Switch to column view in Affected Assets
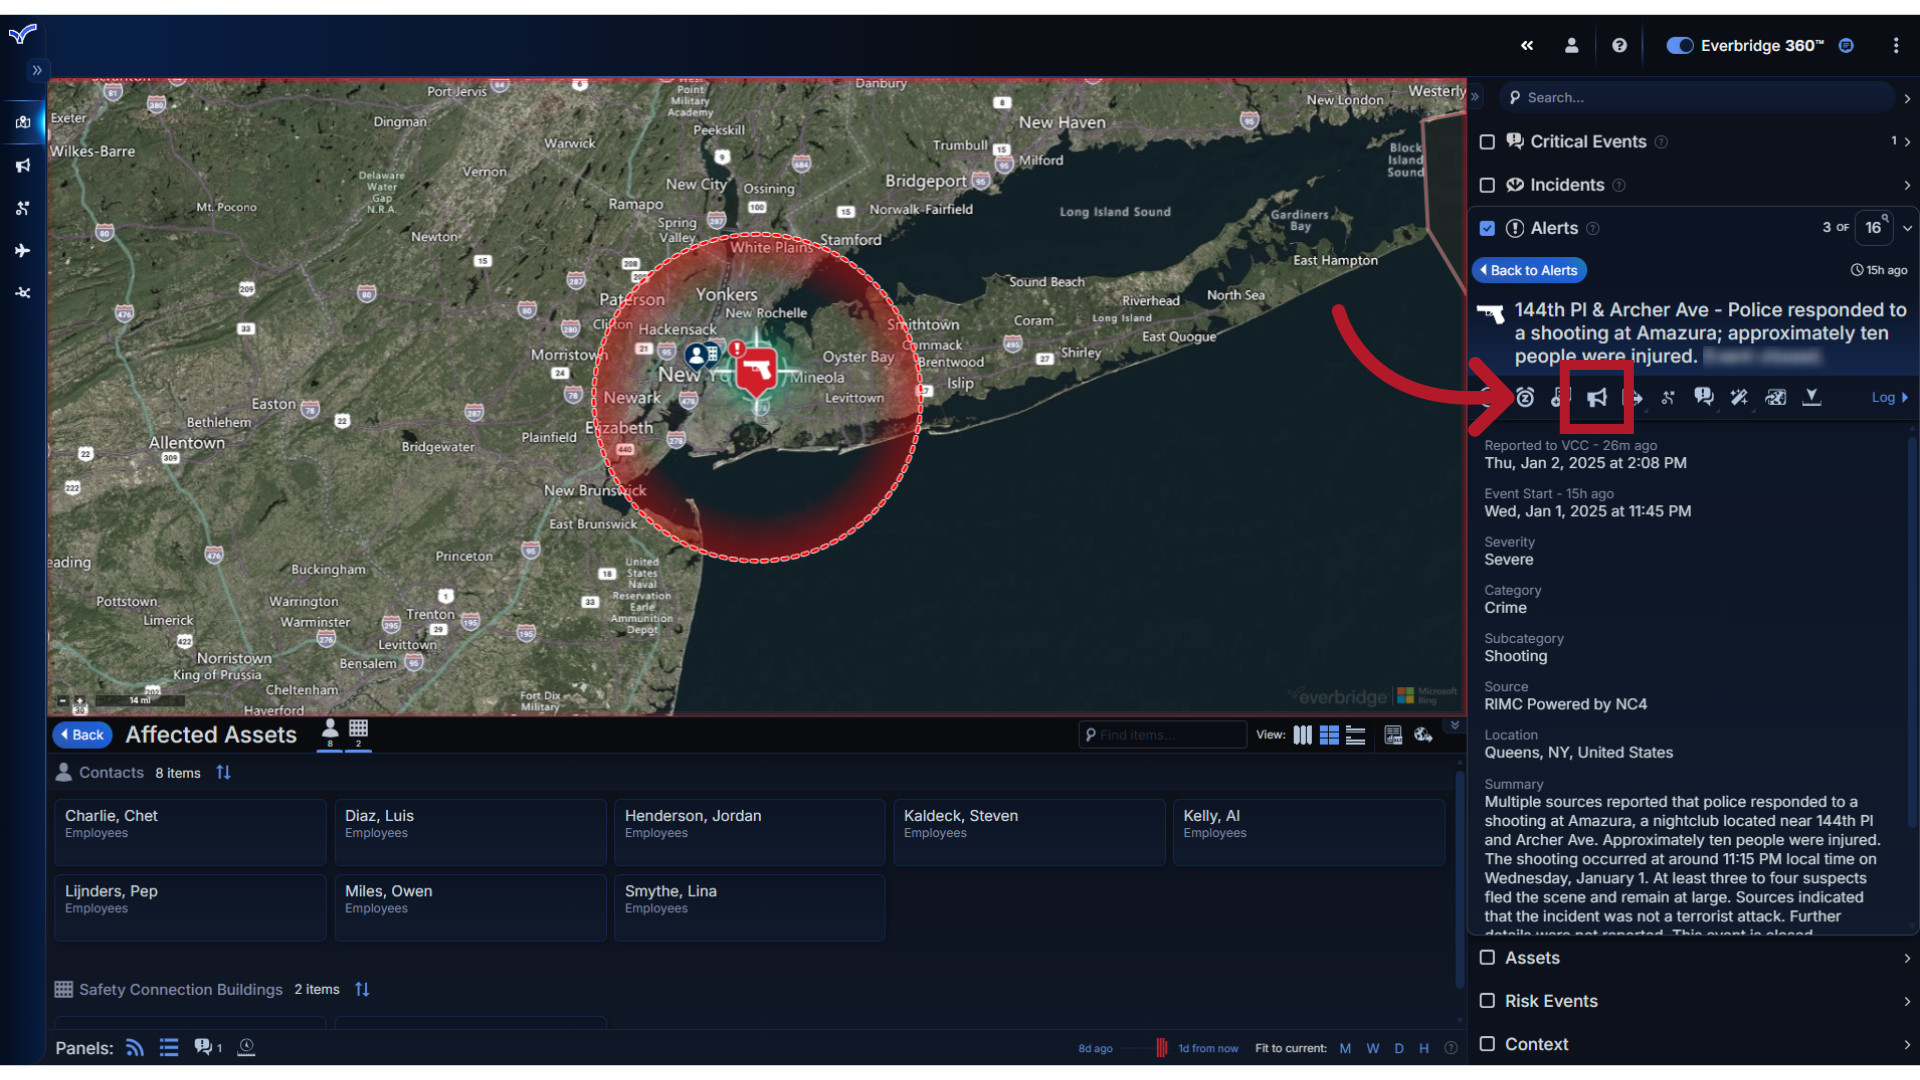 pos(1302,735)
